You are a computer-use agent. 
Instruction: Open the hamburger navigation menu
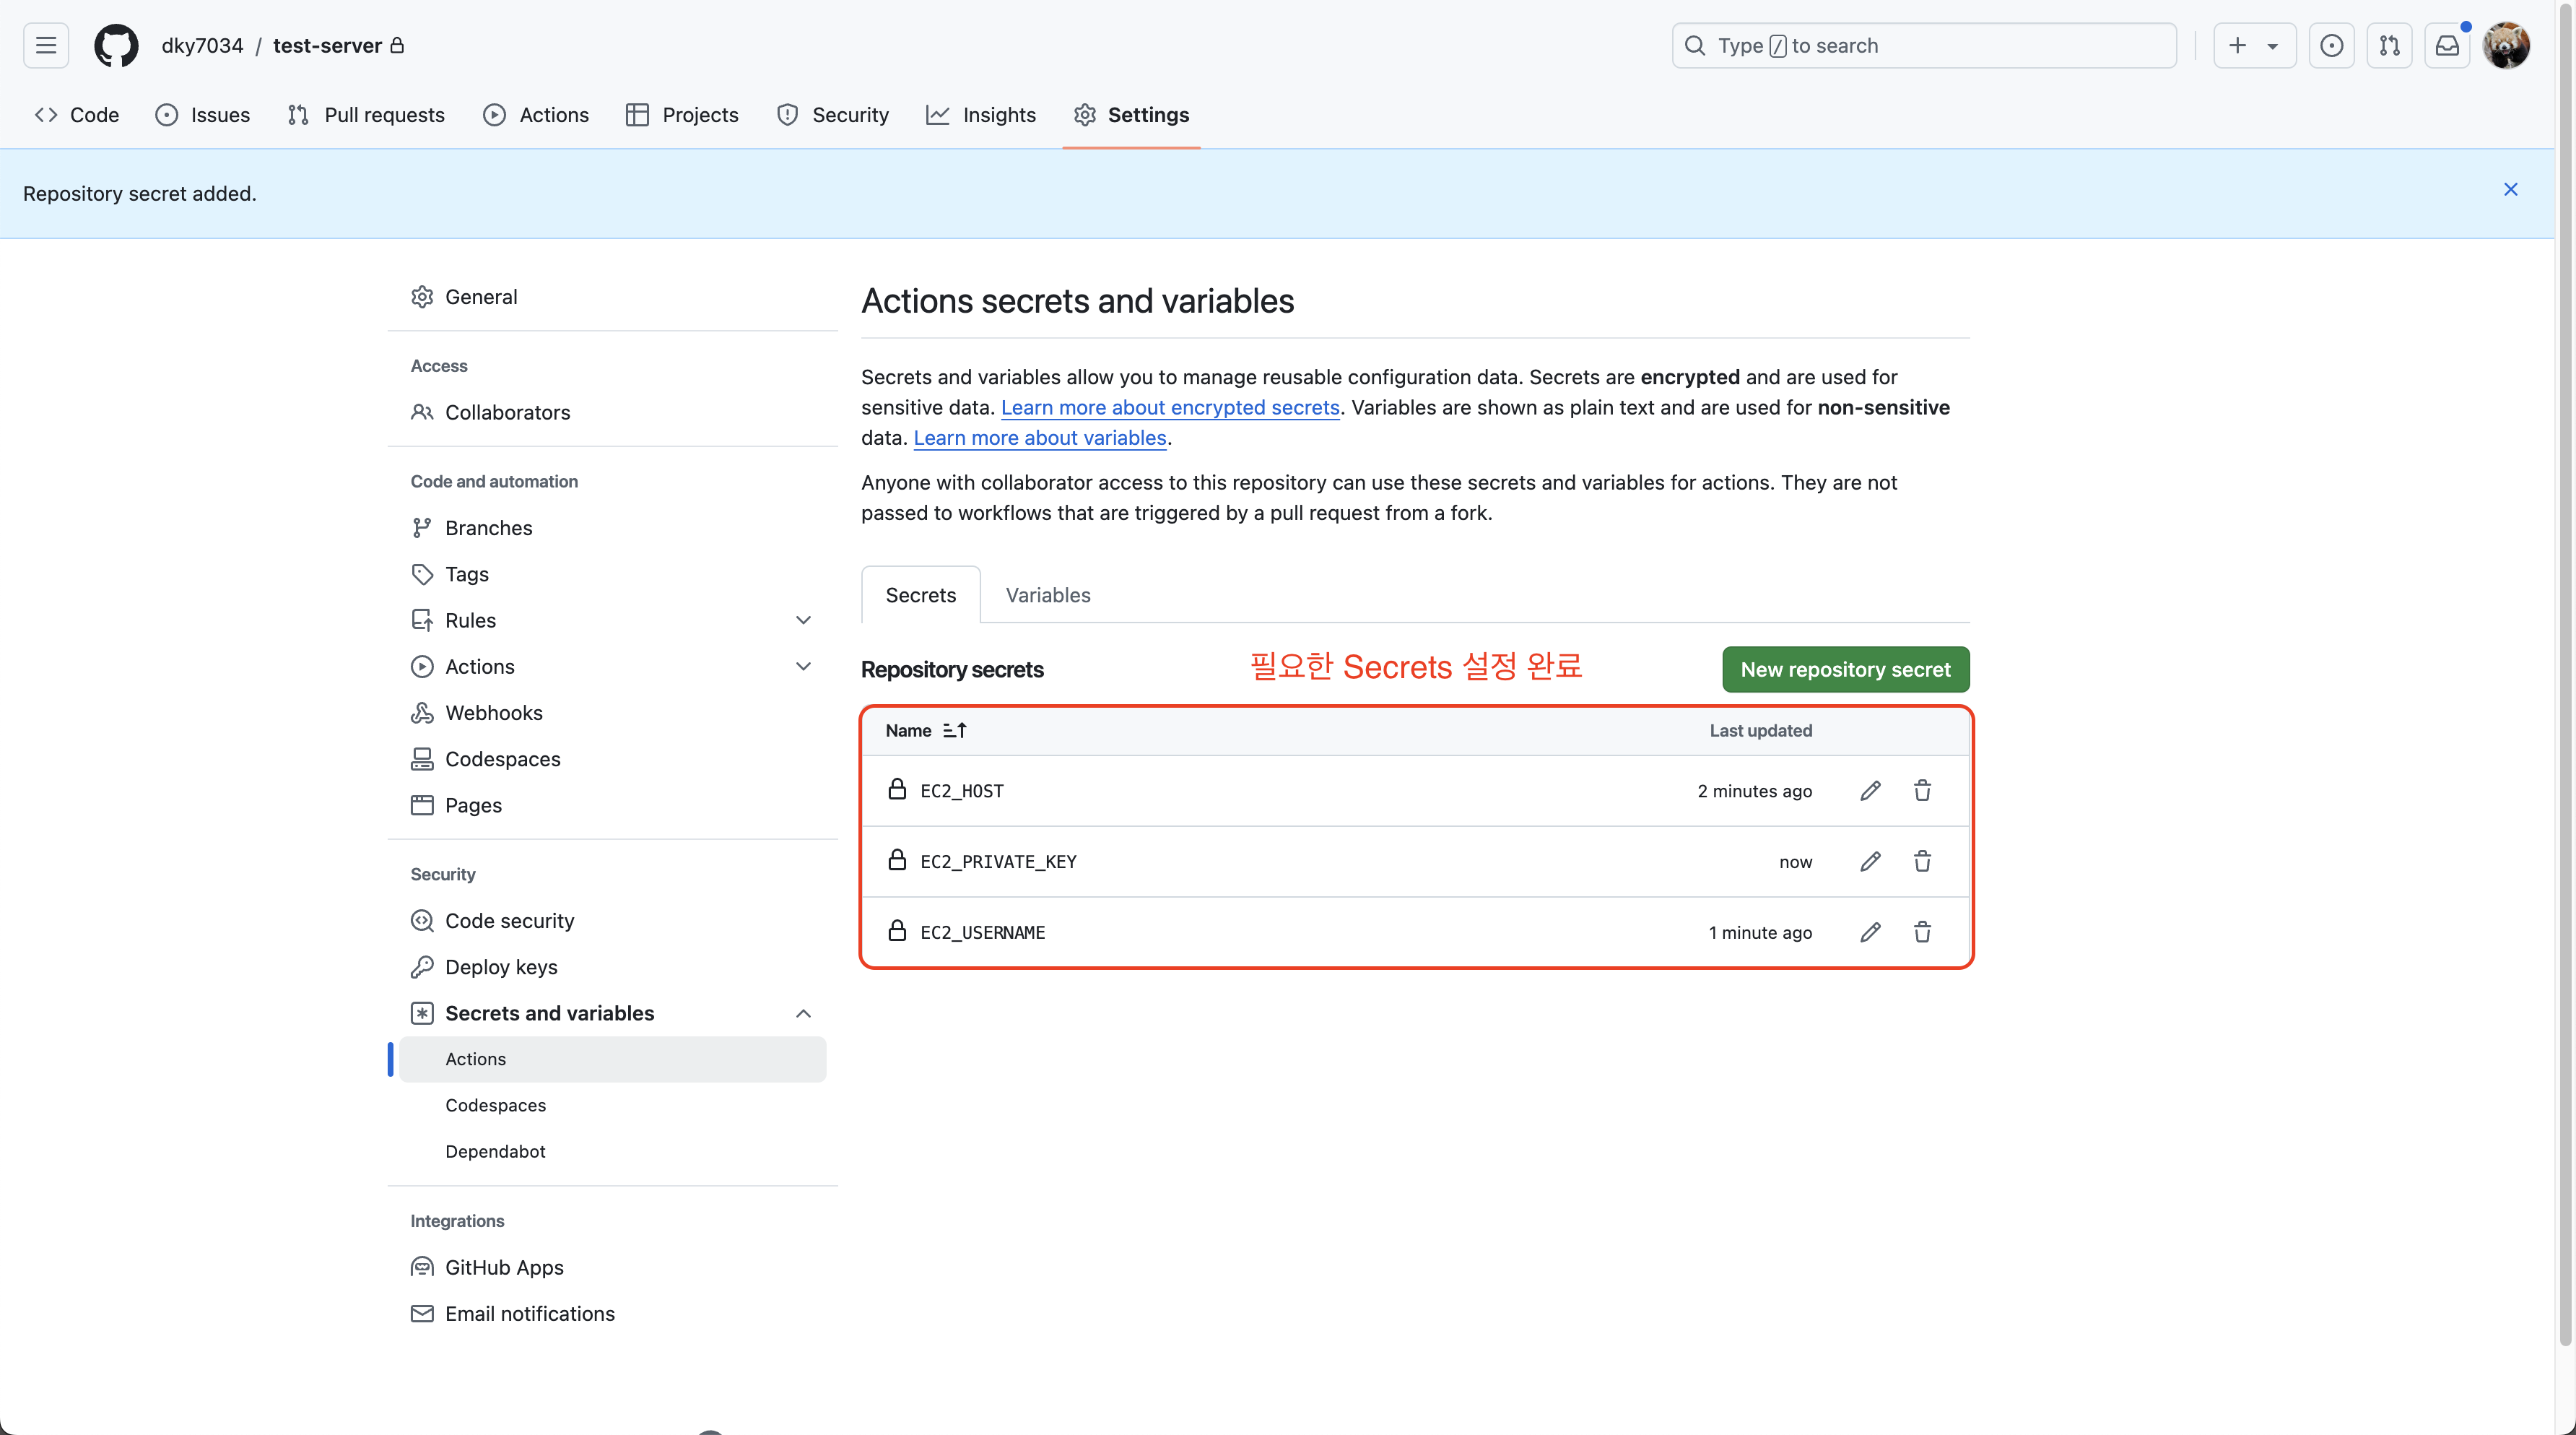(45, 45)
